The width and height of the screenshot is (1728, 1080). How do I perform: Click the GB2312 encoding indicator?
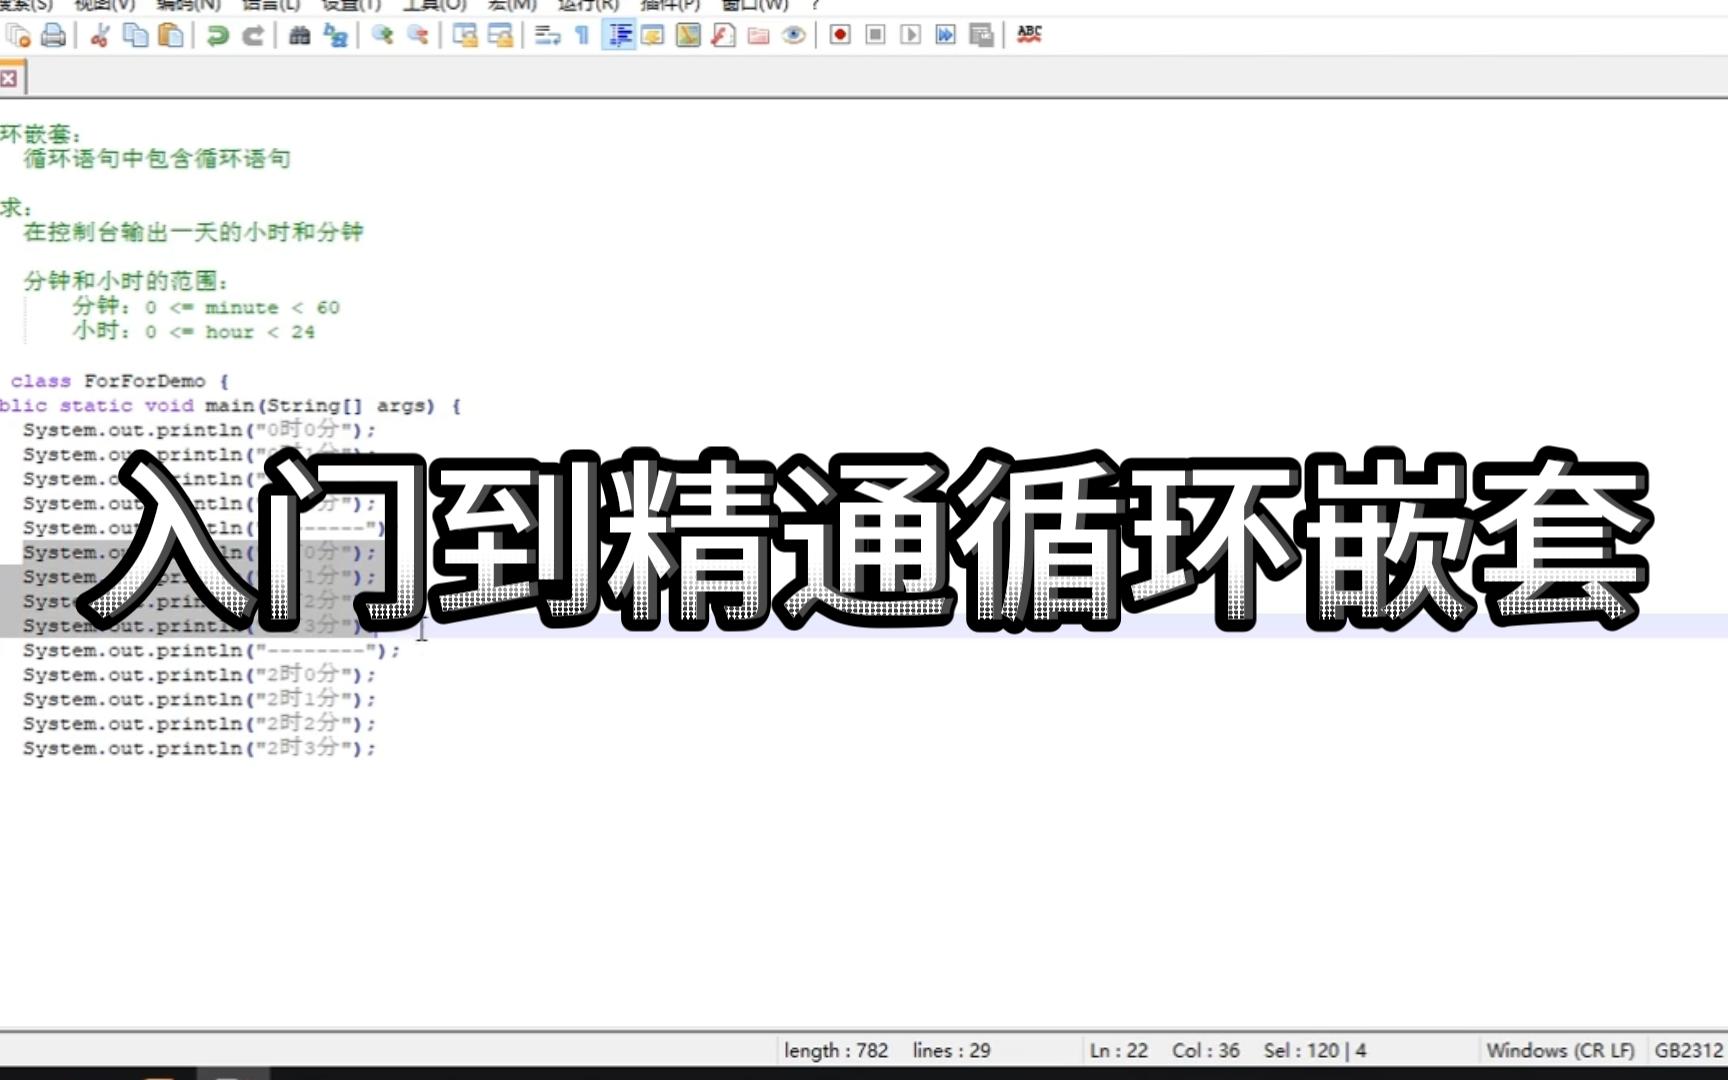[x=1689, y=1051]
